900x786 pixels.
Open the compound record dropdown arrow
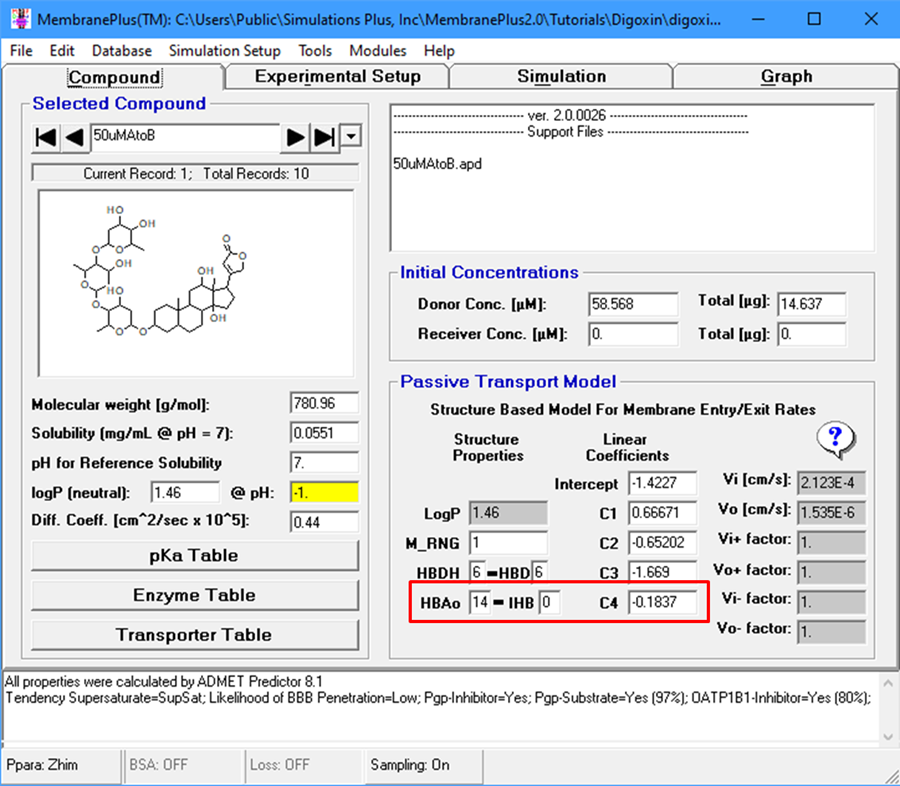click(x=351, y=137)
